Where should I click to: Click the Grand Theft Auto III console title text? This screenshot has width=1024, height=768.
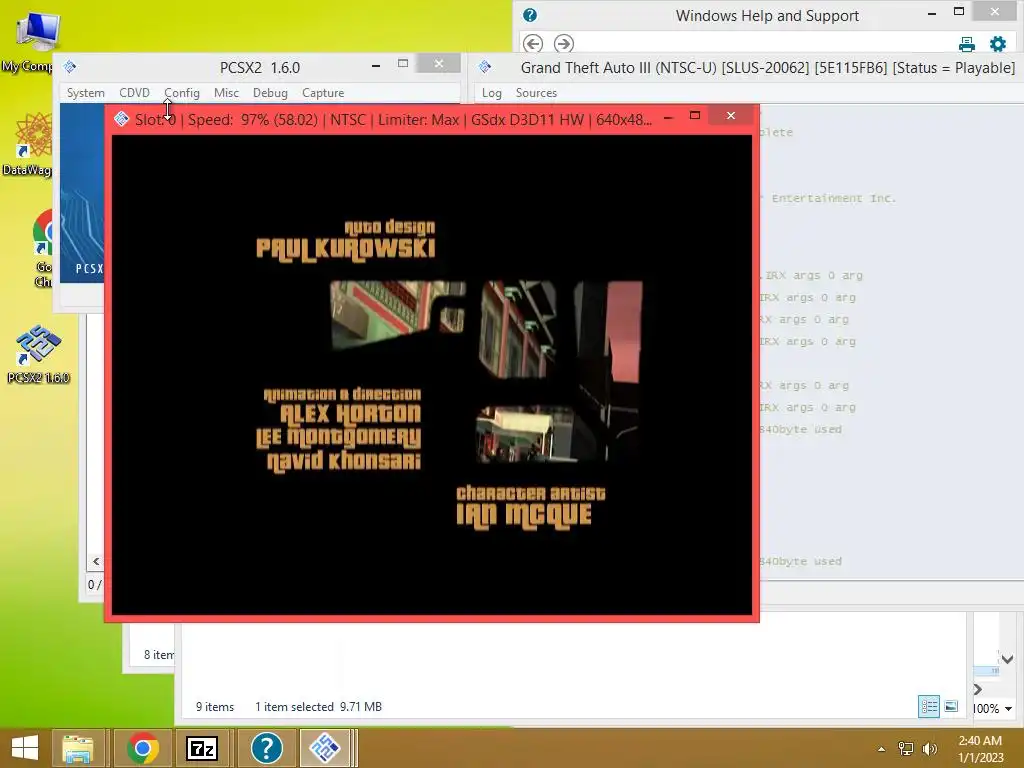tap(767, 68)
